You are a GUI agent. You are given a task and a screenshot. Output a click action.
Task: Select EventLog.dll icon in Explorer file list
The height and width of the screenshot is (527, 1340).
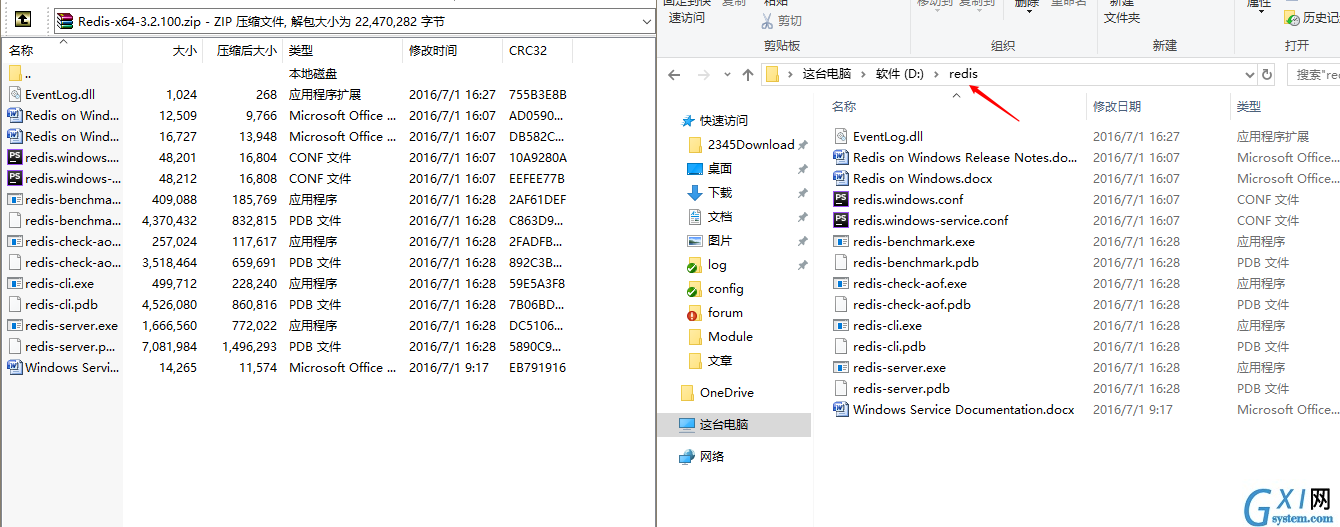pyautogui.click(x=840, y=136)
